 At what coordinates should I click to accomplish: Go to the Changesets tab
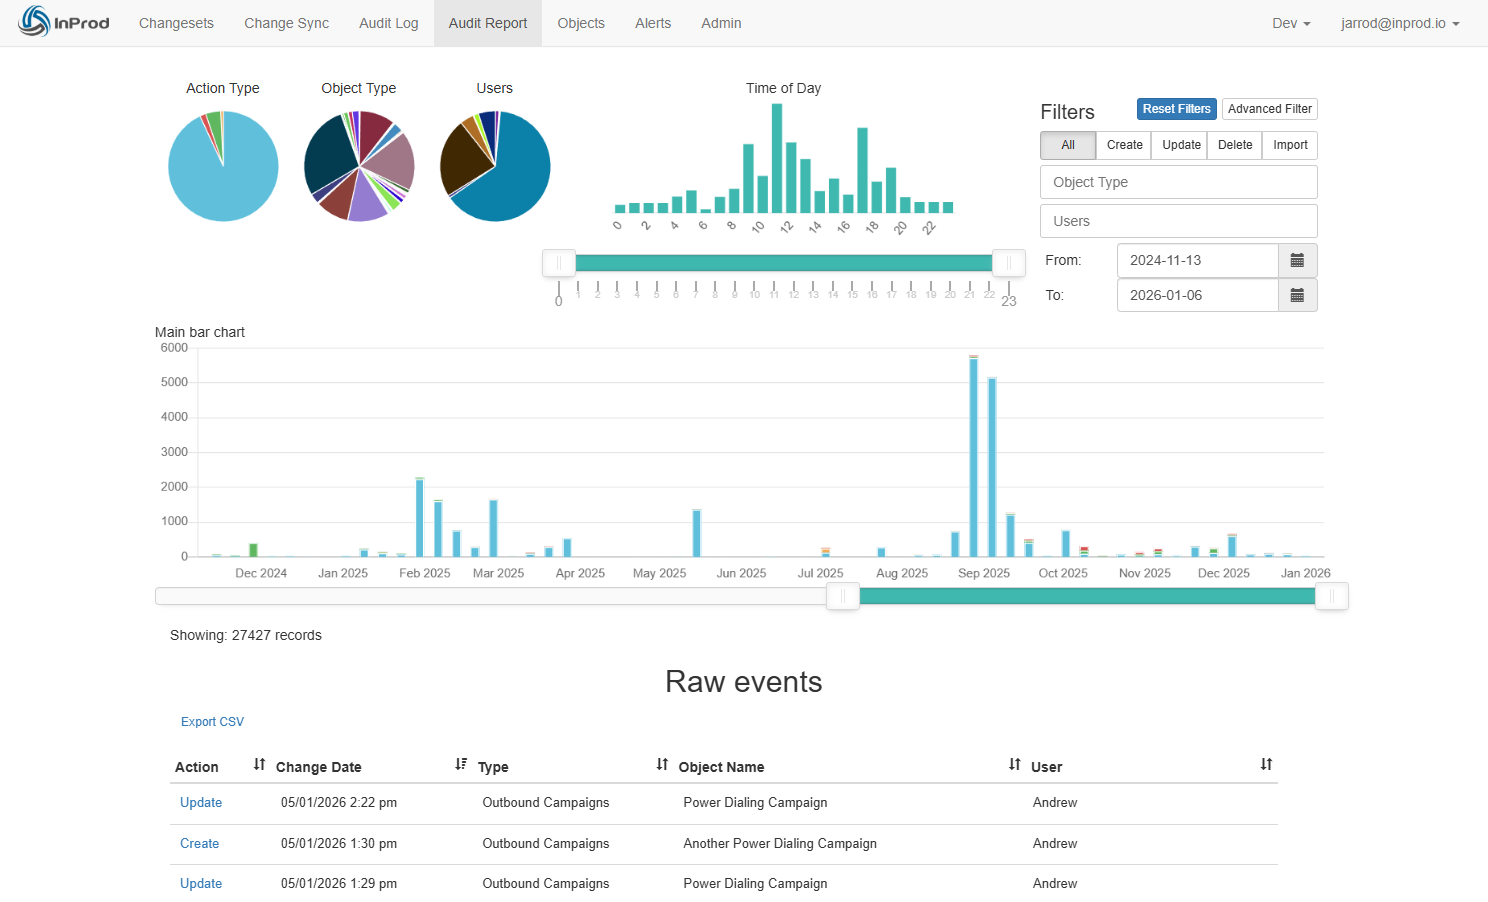coord(176,23)
